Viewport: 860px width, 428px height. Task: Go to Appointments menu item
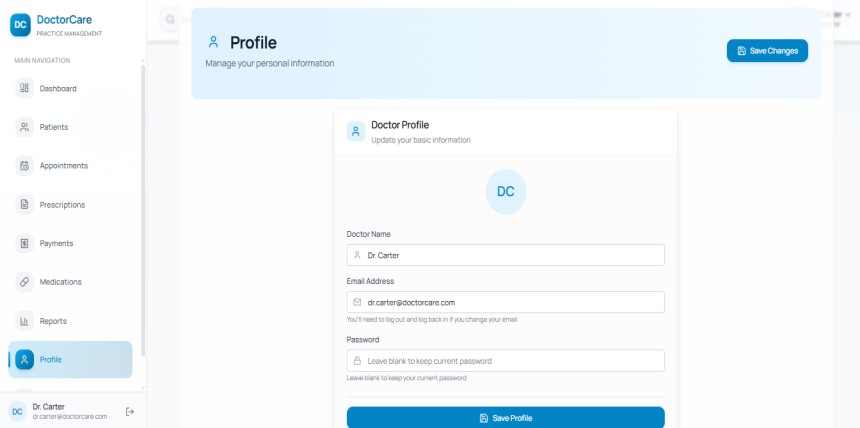pos(64,166)
